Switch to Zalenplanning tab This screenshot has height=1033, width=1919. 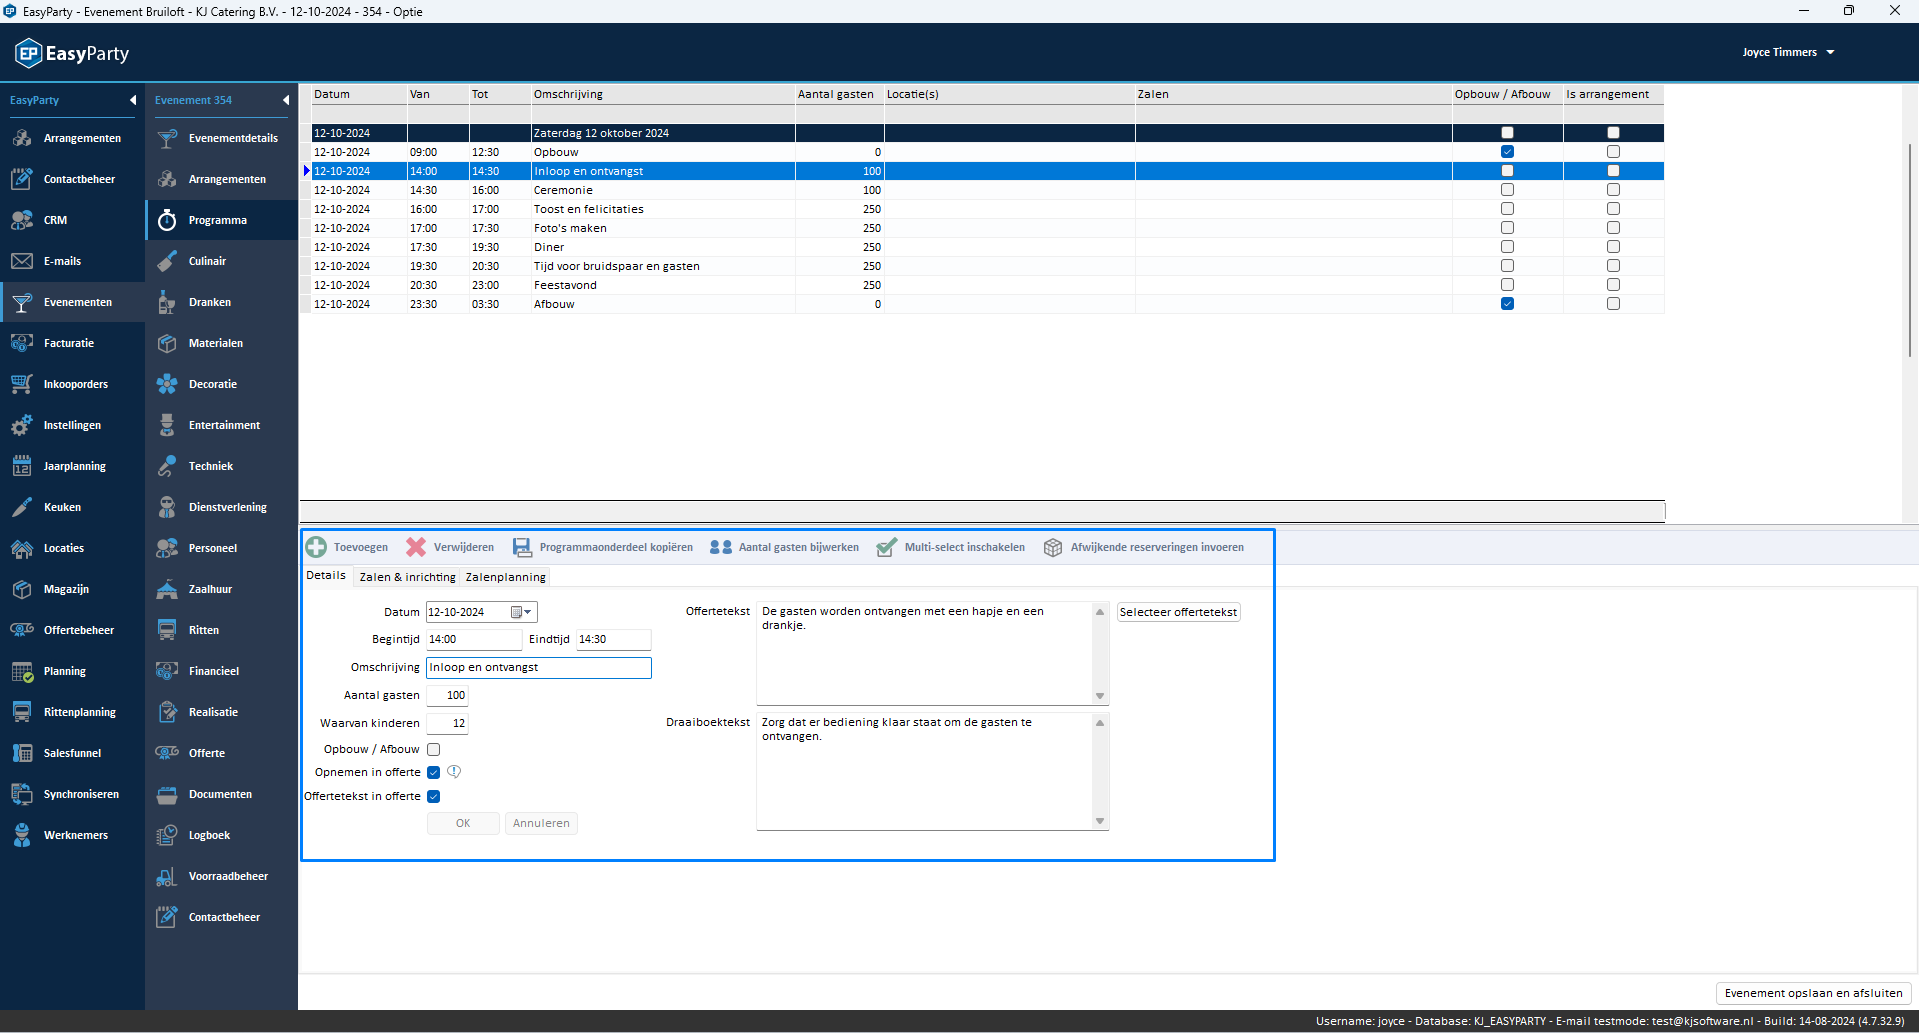506,577
